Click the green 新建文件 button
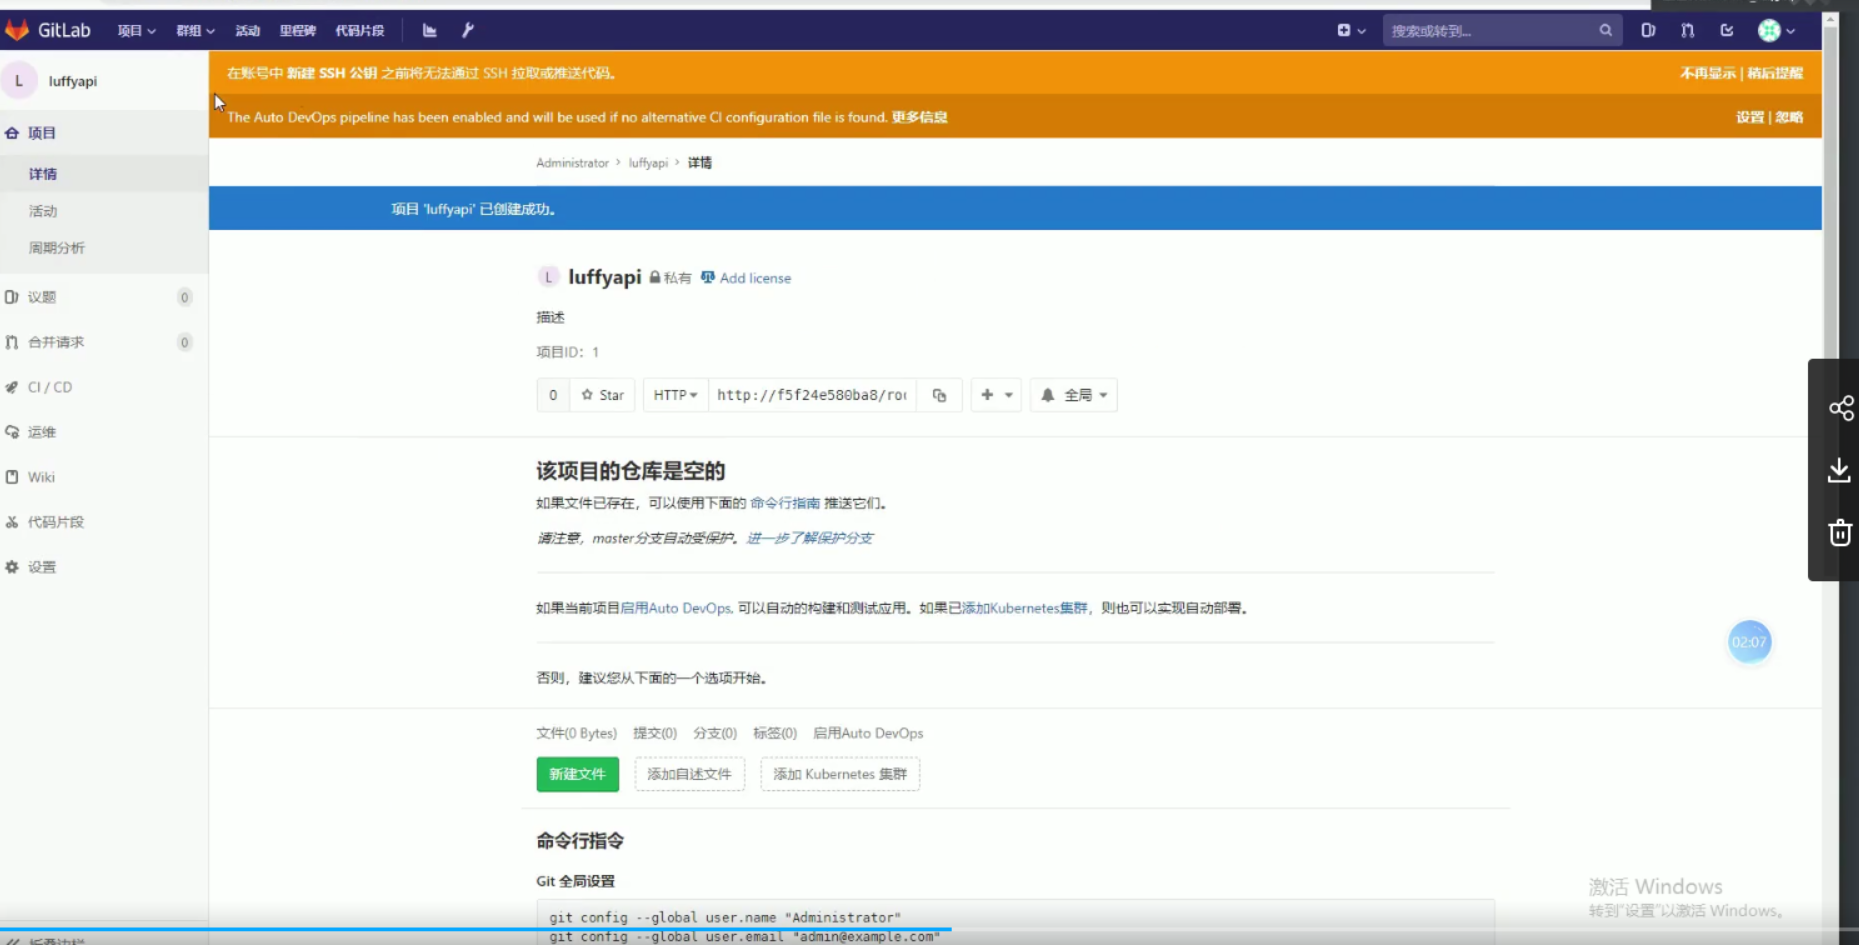 pos(578,774)
